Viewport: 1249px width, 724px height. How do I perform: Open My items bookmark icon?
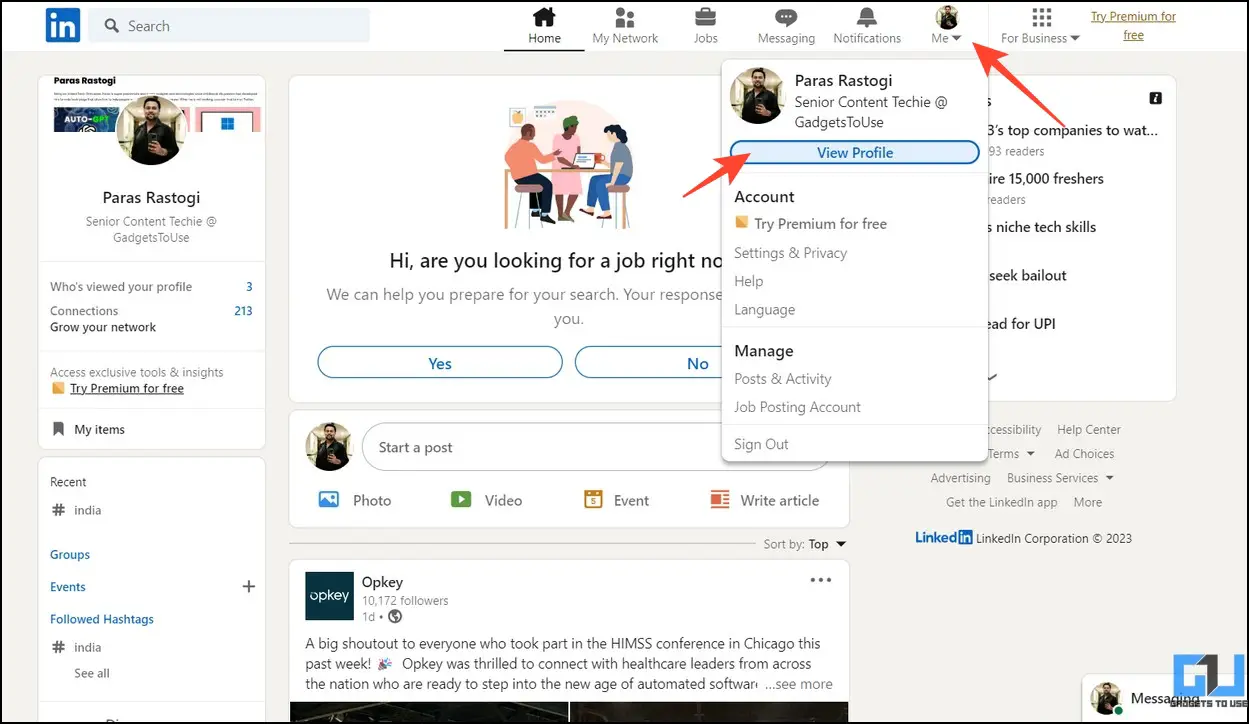click(x=58, y=429)
